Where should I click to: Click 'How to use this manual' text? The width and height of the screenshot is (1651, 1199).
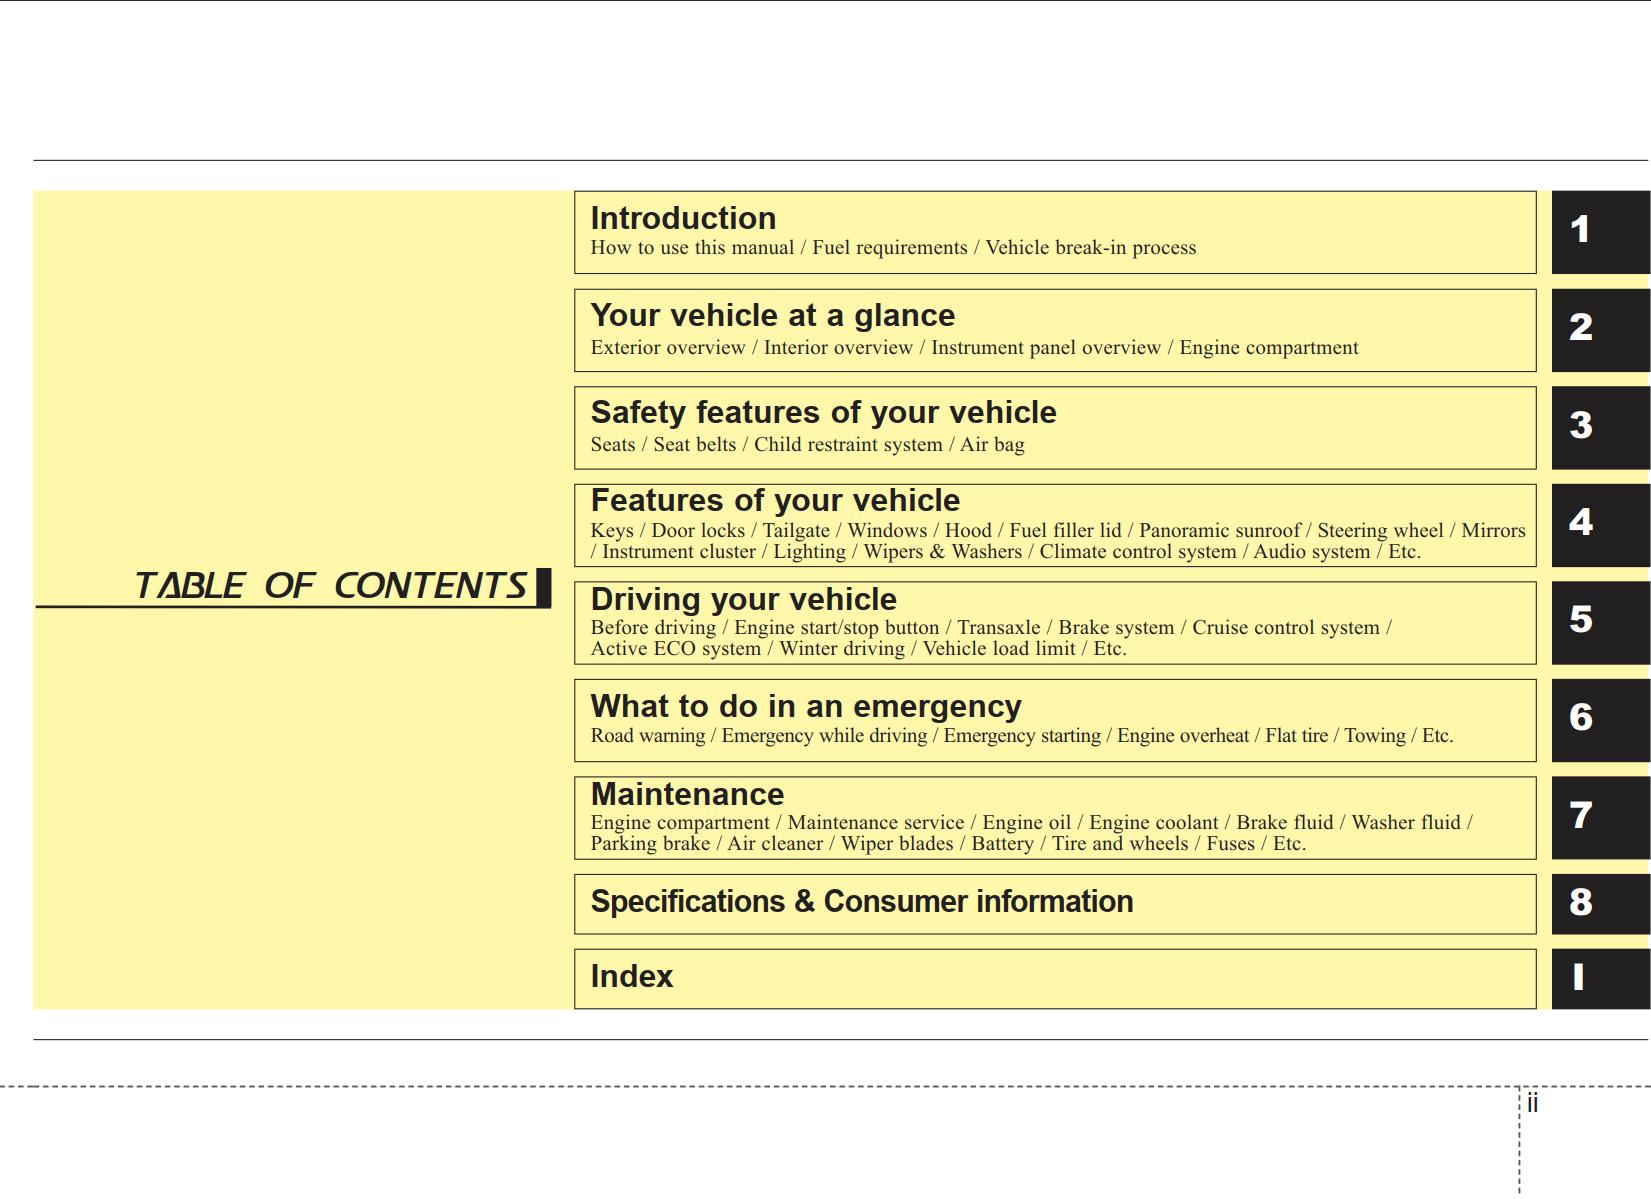click(x=692, y=248)
